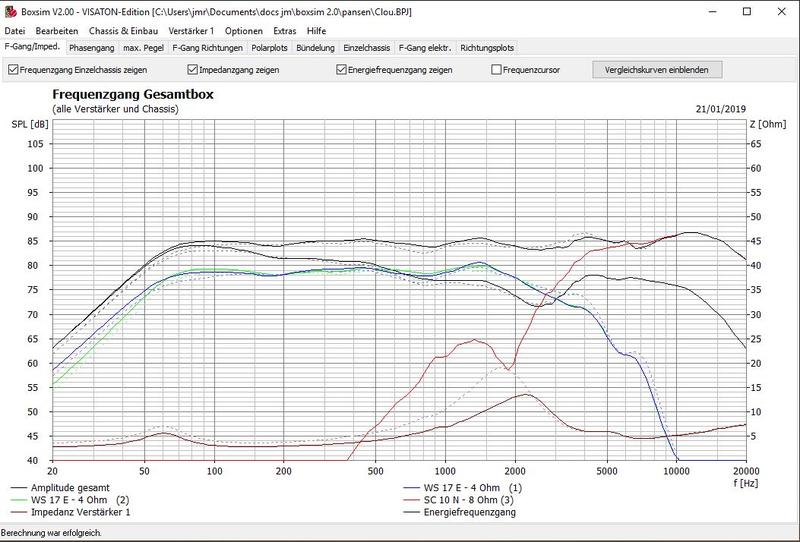Open the Bearbeiten menu
The height and width of the screenshot is (542, 800).
[x=56, y=31]
